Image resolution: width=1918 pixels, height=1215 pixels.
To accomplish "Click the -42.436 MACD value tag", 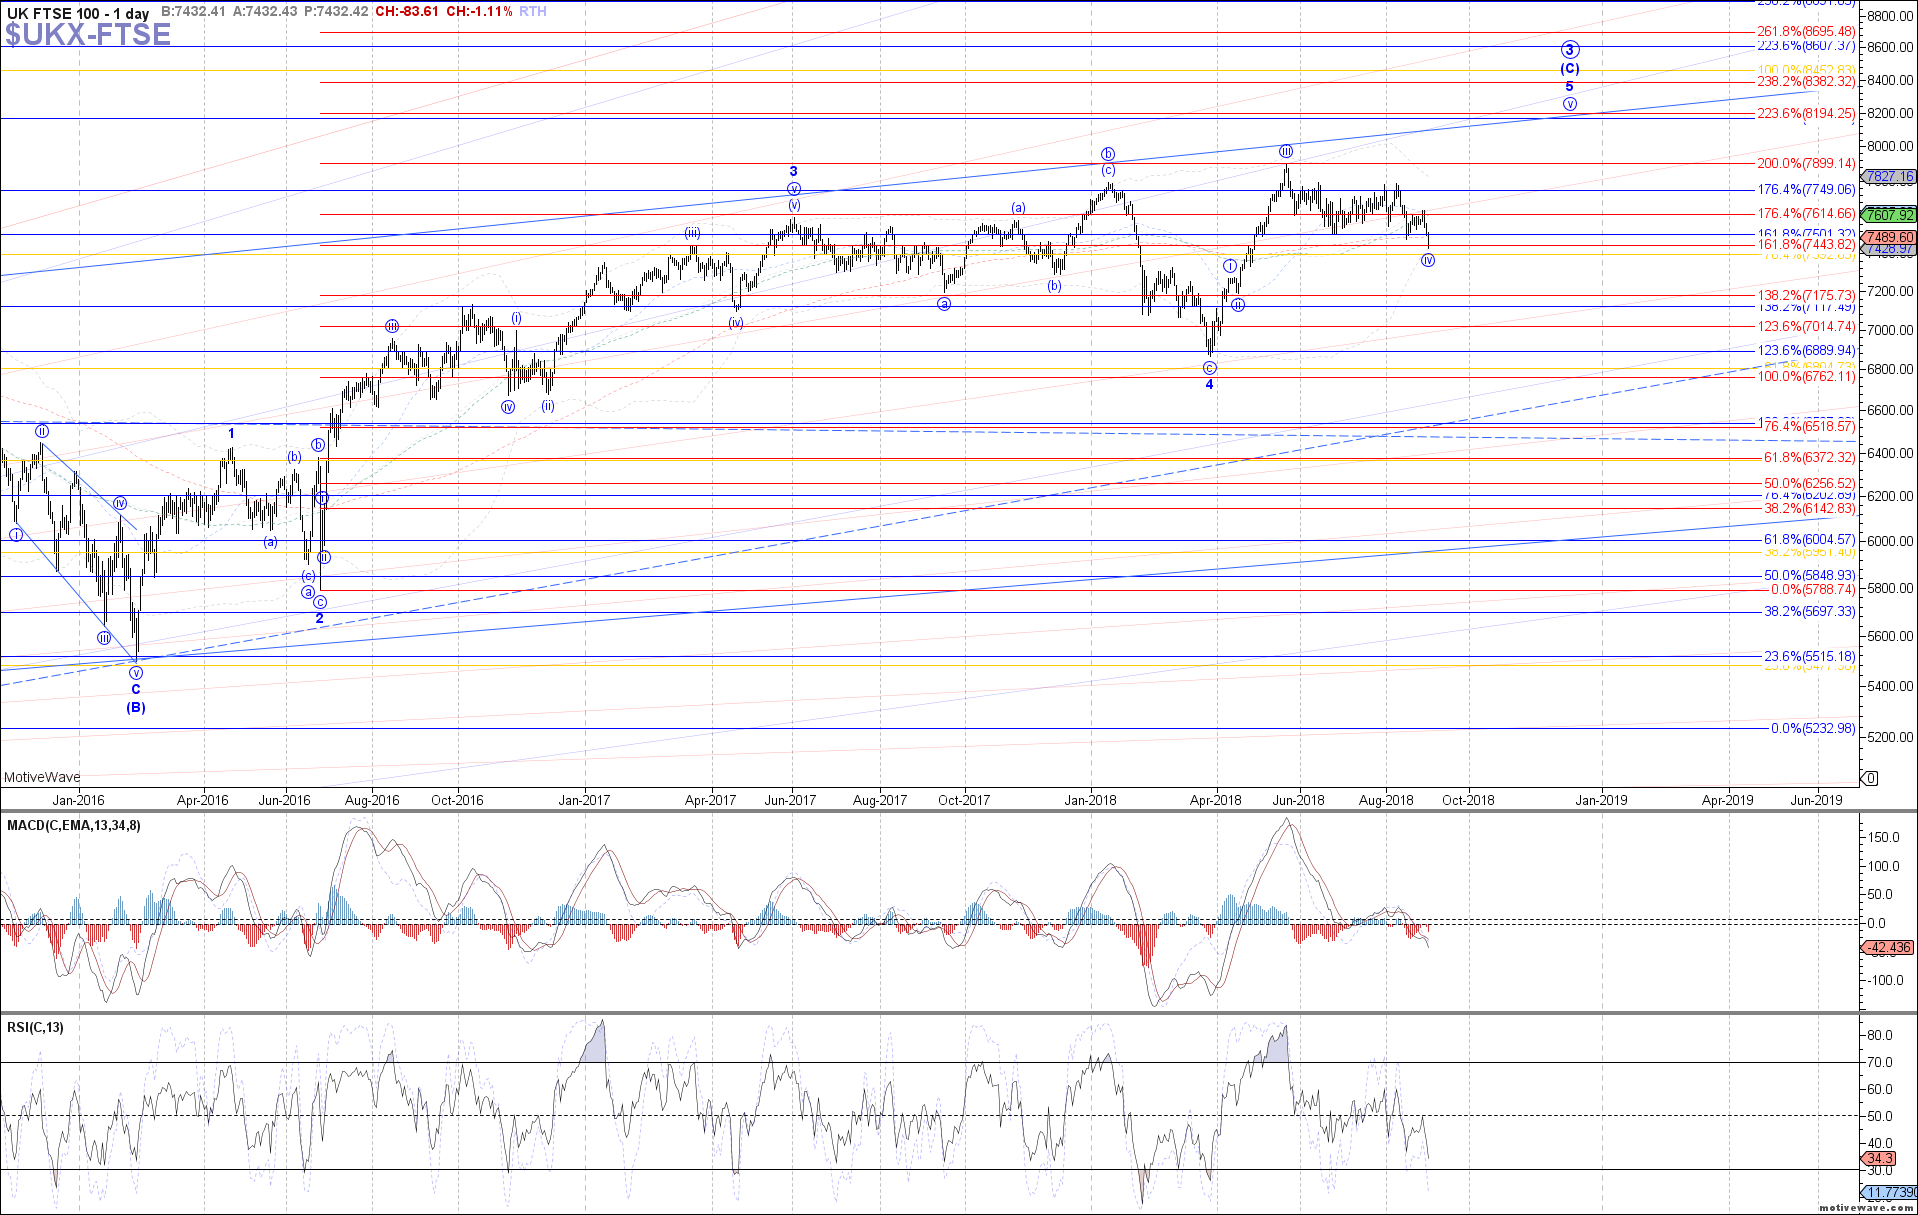I will pos(1889,947).
